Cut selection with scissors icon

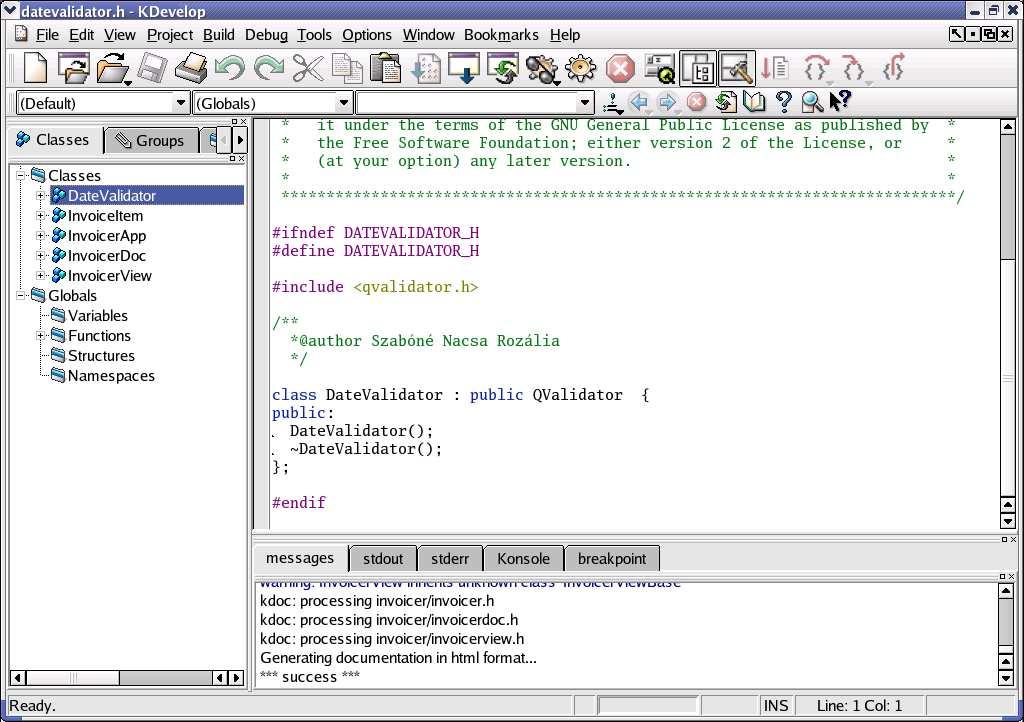(x=308, y=68)
